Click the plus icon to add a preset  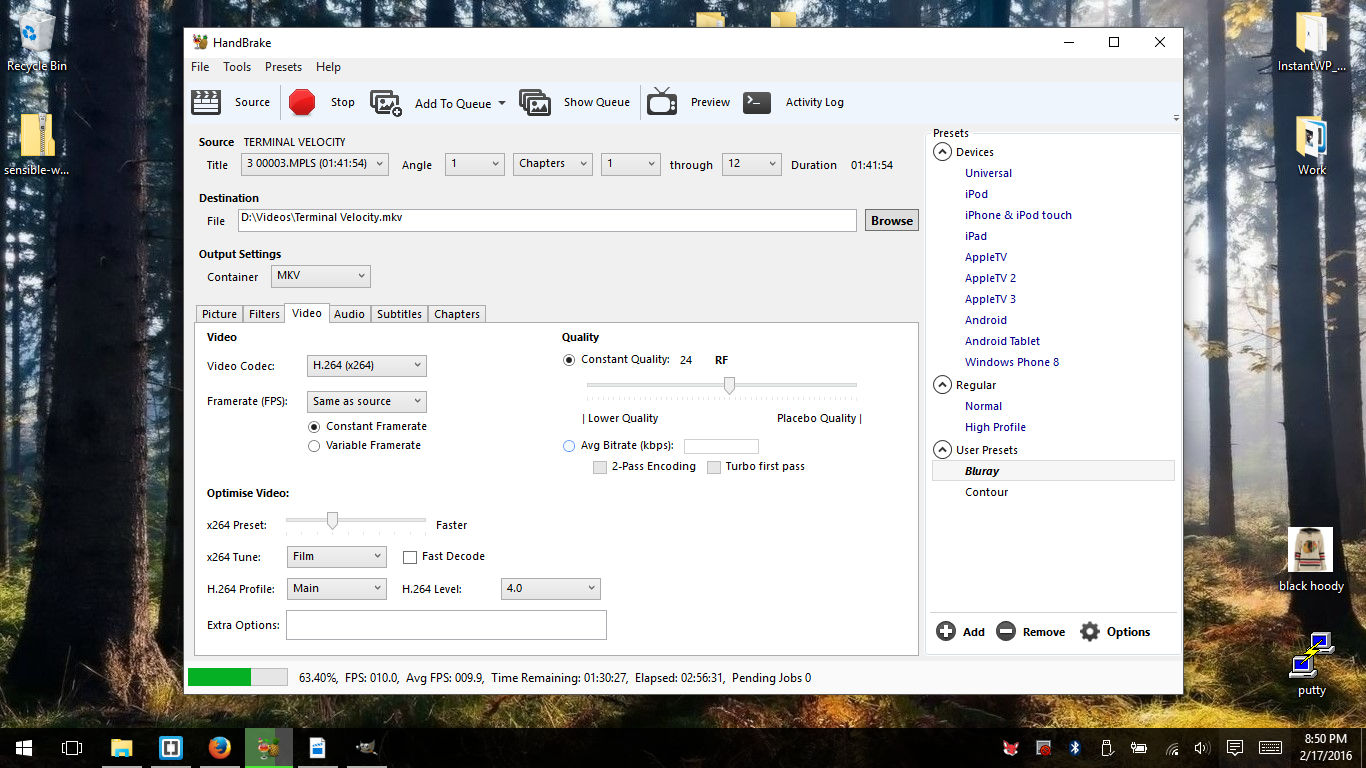coord(945,631)
